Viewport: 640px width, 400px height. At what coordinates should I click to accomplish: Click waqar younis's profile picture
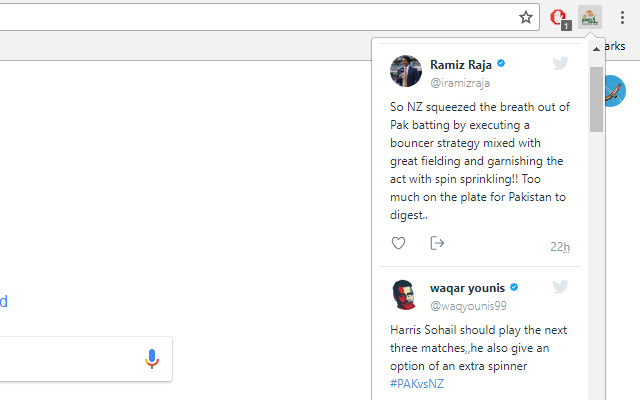point(406,295)
